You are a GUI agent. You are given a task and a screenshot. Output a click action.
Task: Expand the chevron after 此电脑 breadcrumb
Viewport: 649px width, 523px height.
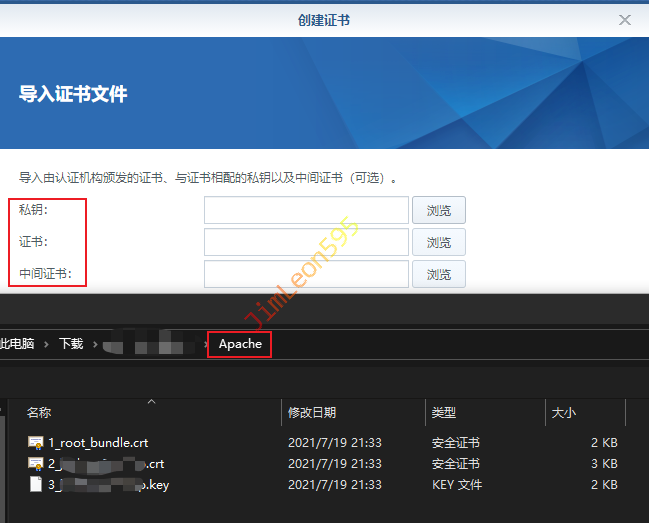[x=46, y=343]
